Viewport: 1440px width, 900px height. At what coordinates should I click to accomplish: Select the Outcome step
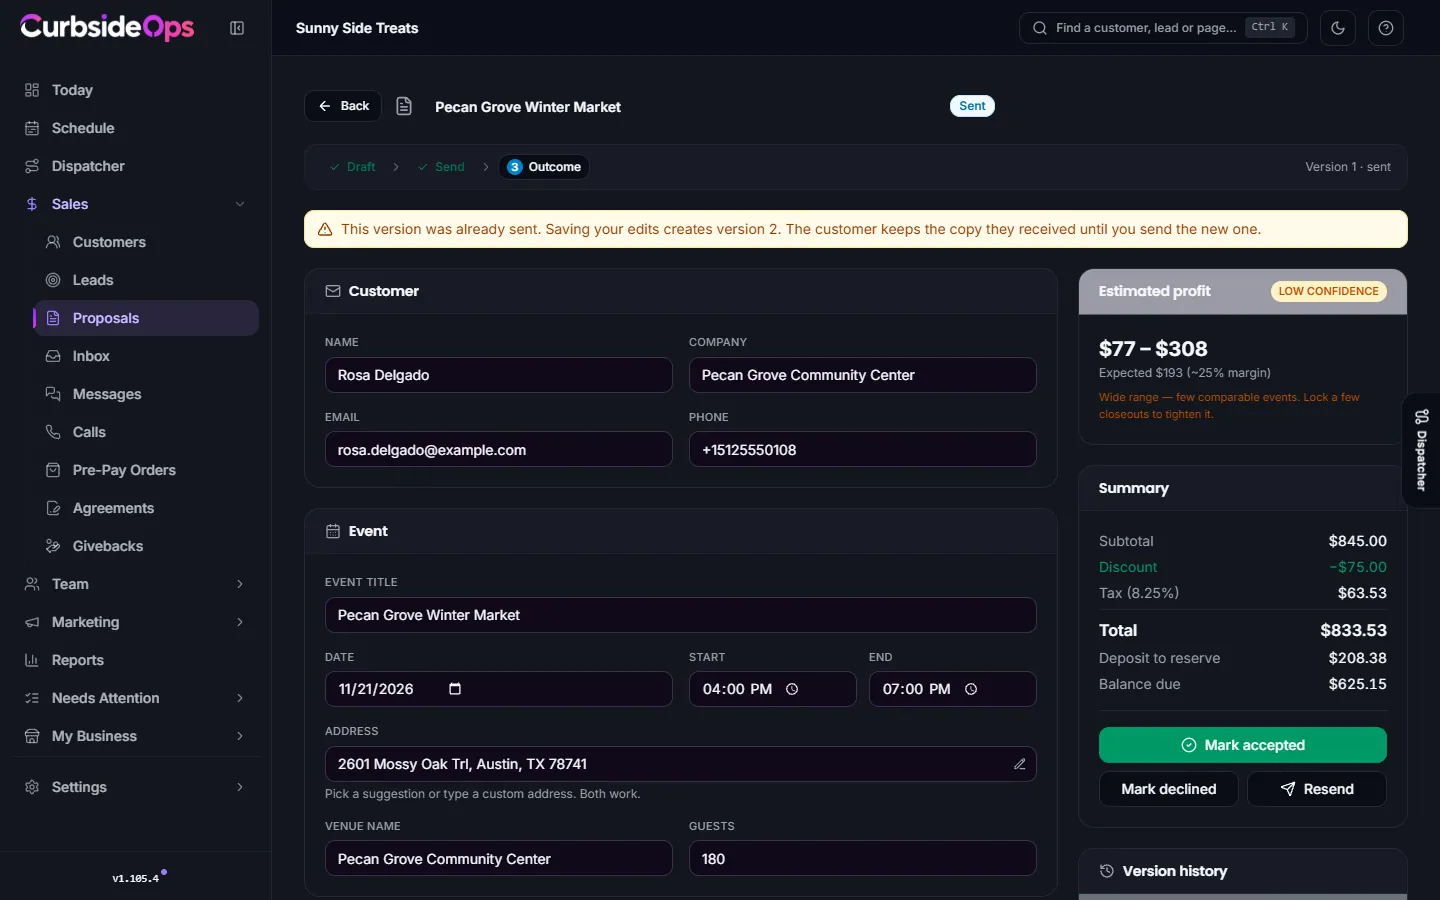[544, 167]
